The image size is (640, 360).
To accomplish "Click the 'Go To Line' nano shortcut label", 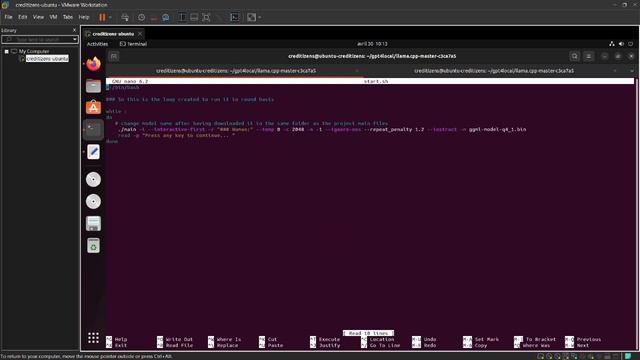I will tap(384, 345).
